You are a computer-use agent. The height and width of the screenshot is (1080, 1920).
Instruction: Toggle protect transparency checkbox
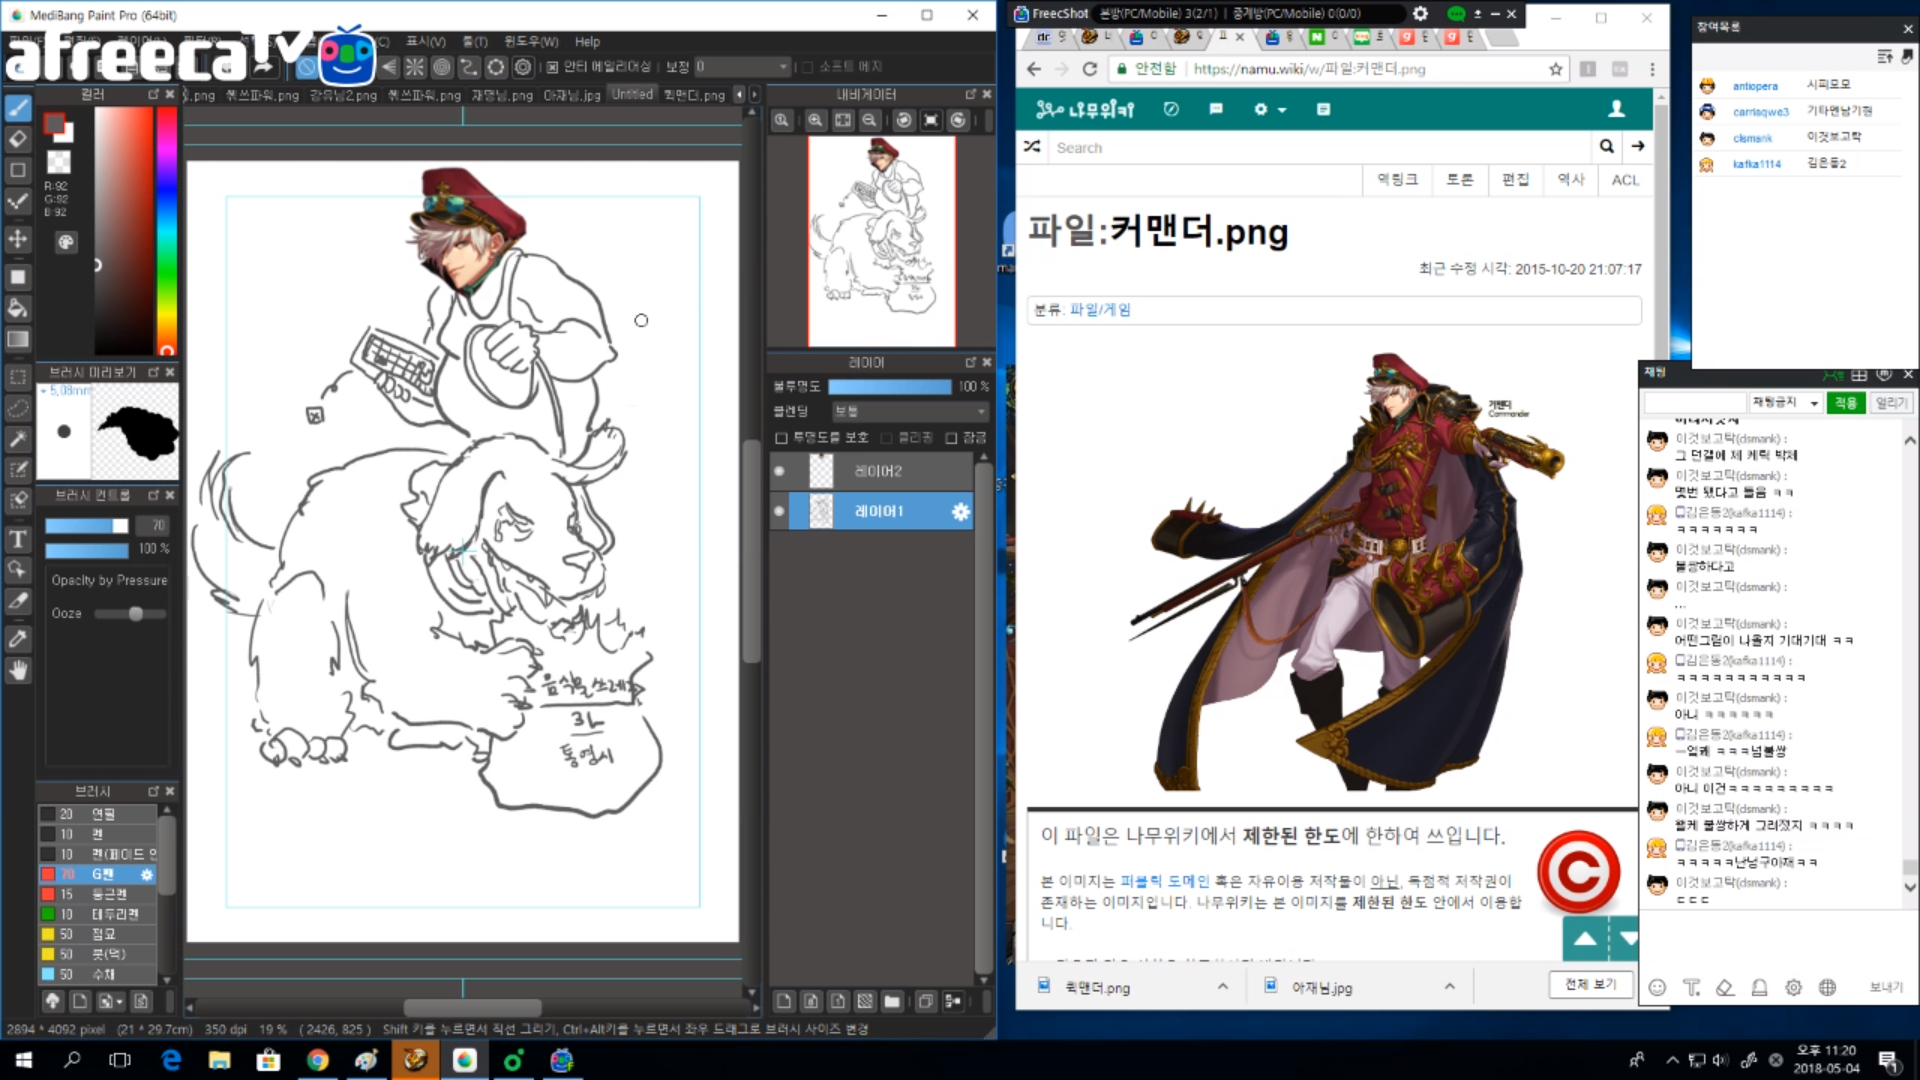pyautogui.click(x=782, y=438)
